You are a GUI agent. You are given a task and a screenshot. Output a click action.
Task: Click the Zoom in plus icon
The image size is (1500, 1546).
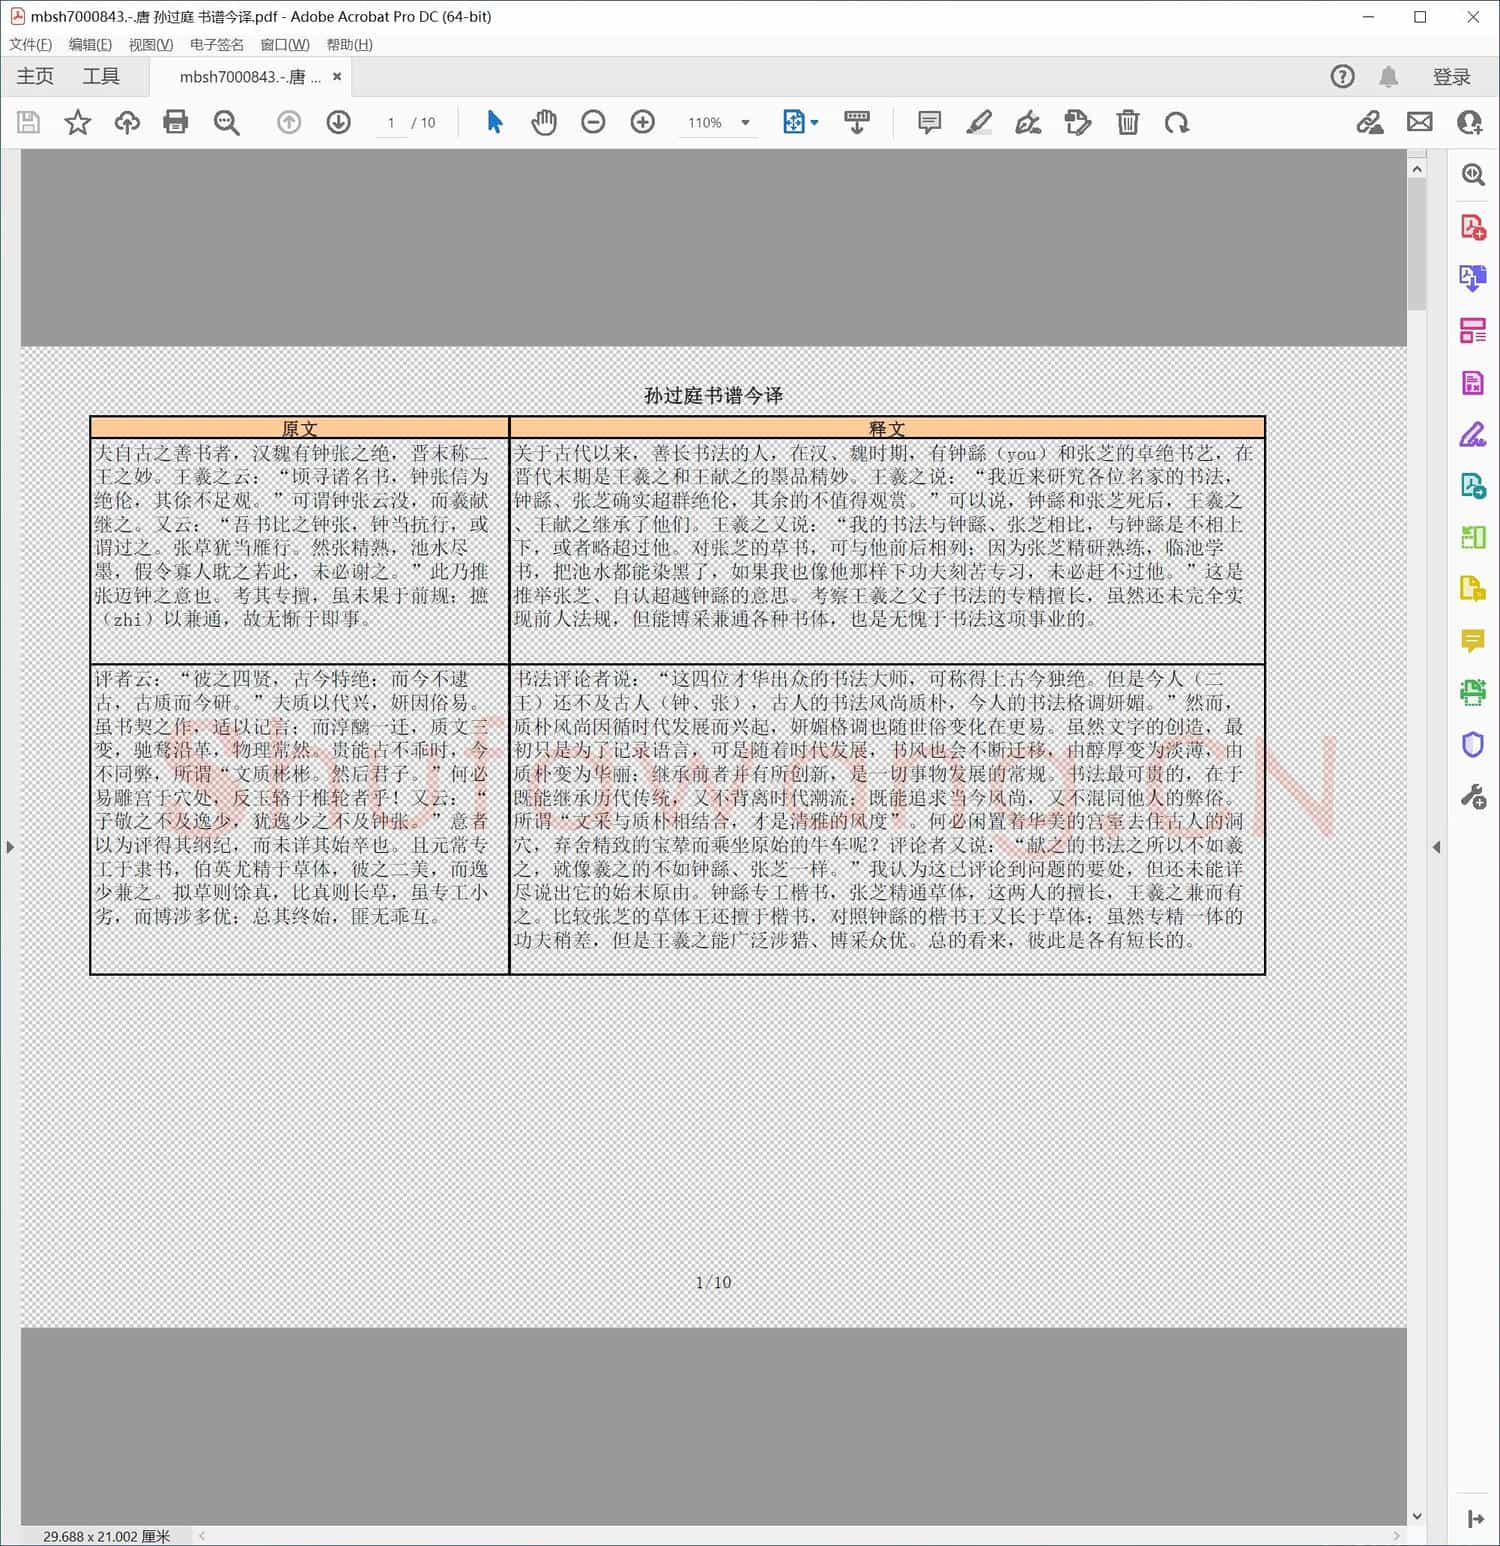coord(642,122)
